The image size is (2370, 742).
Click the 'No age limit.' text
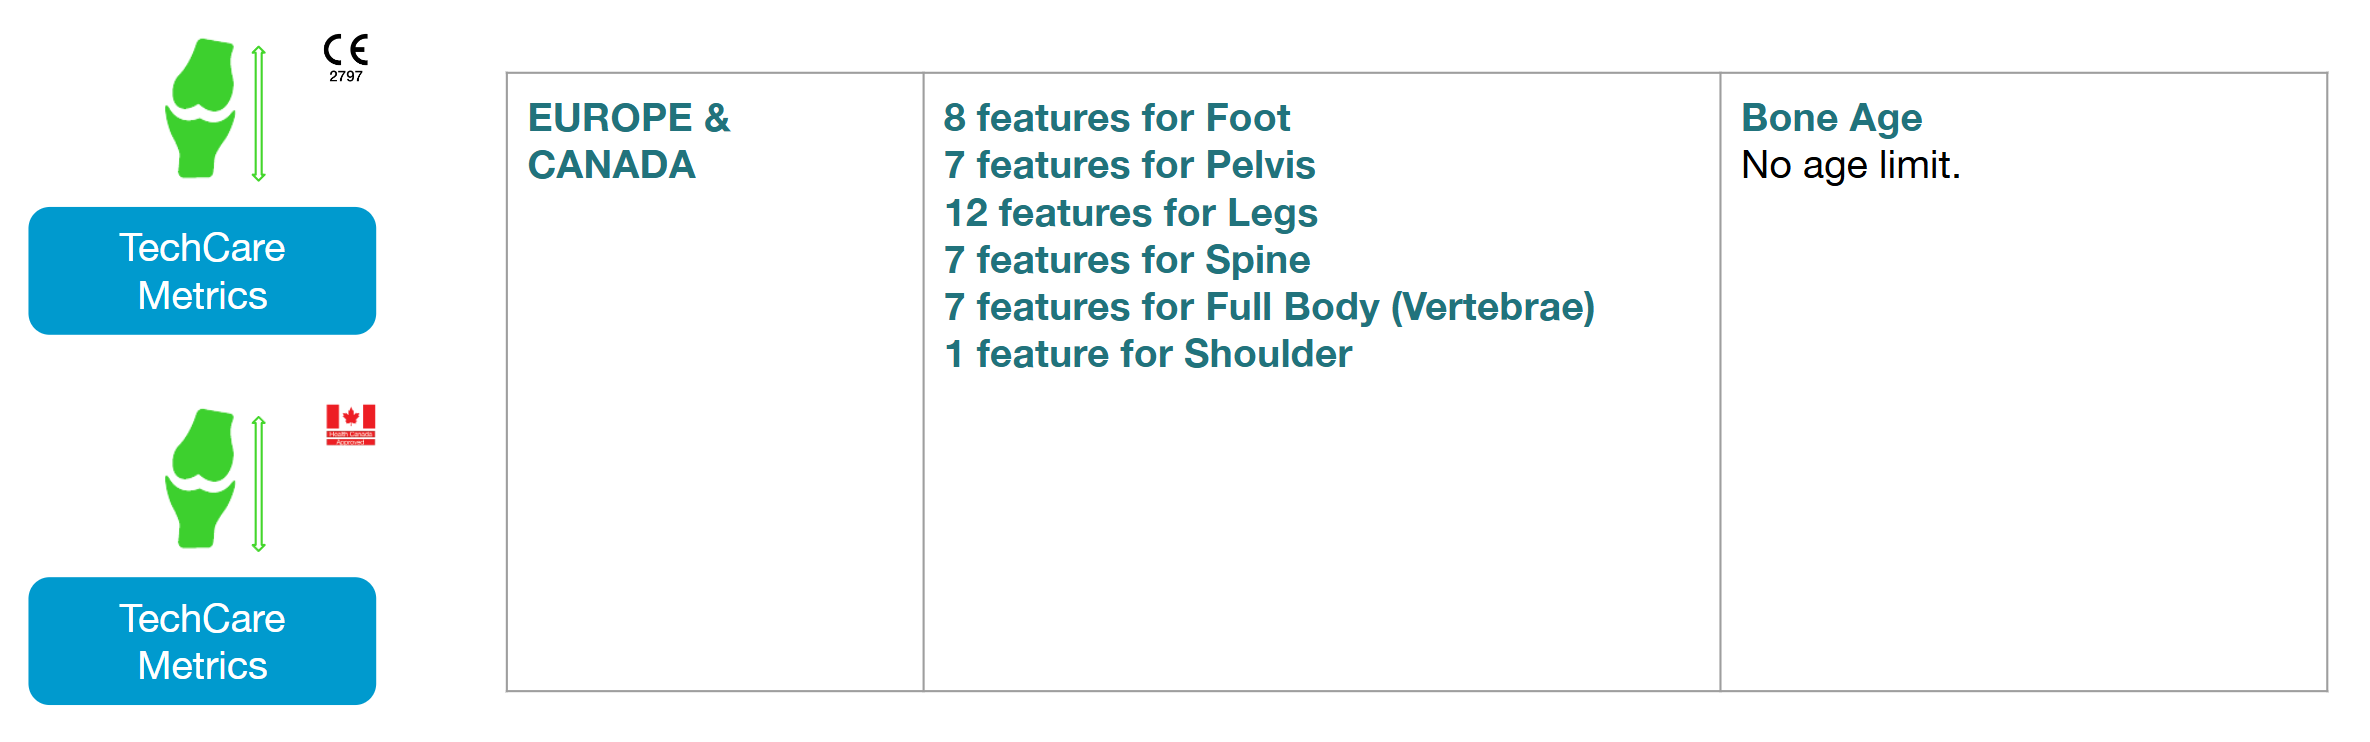click(1850, 165)
